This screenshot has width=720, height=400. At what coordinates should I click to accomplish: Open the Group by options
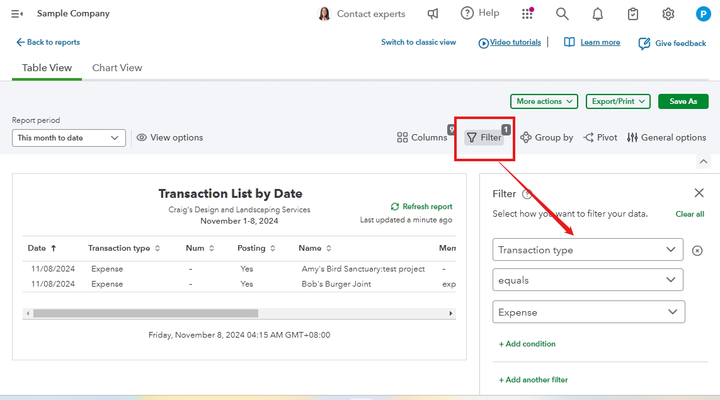click(547, 138)
